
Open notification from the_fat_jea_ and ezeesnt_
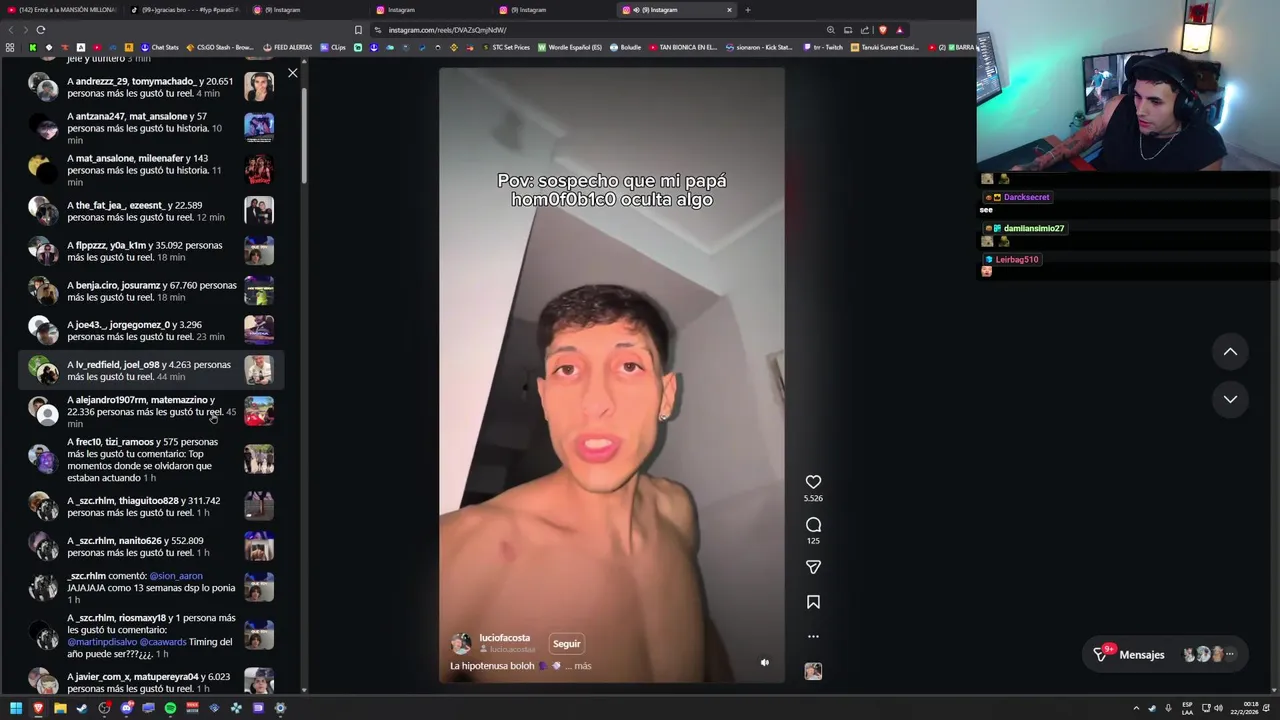tap(150, 211)
